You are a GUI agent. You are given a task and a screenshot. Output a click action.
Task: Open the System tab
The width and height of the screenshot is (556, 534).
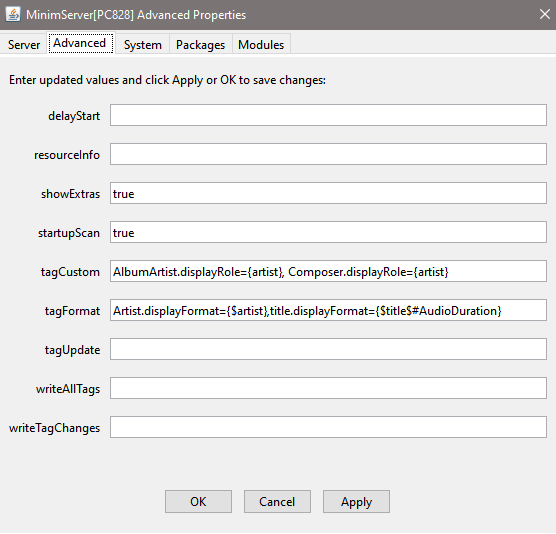pos(143,45)
